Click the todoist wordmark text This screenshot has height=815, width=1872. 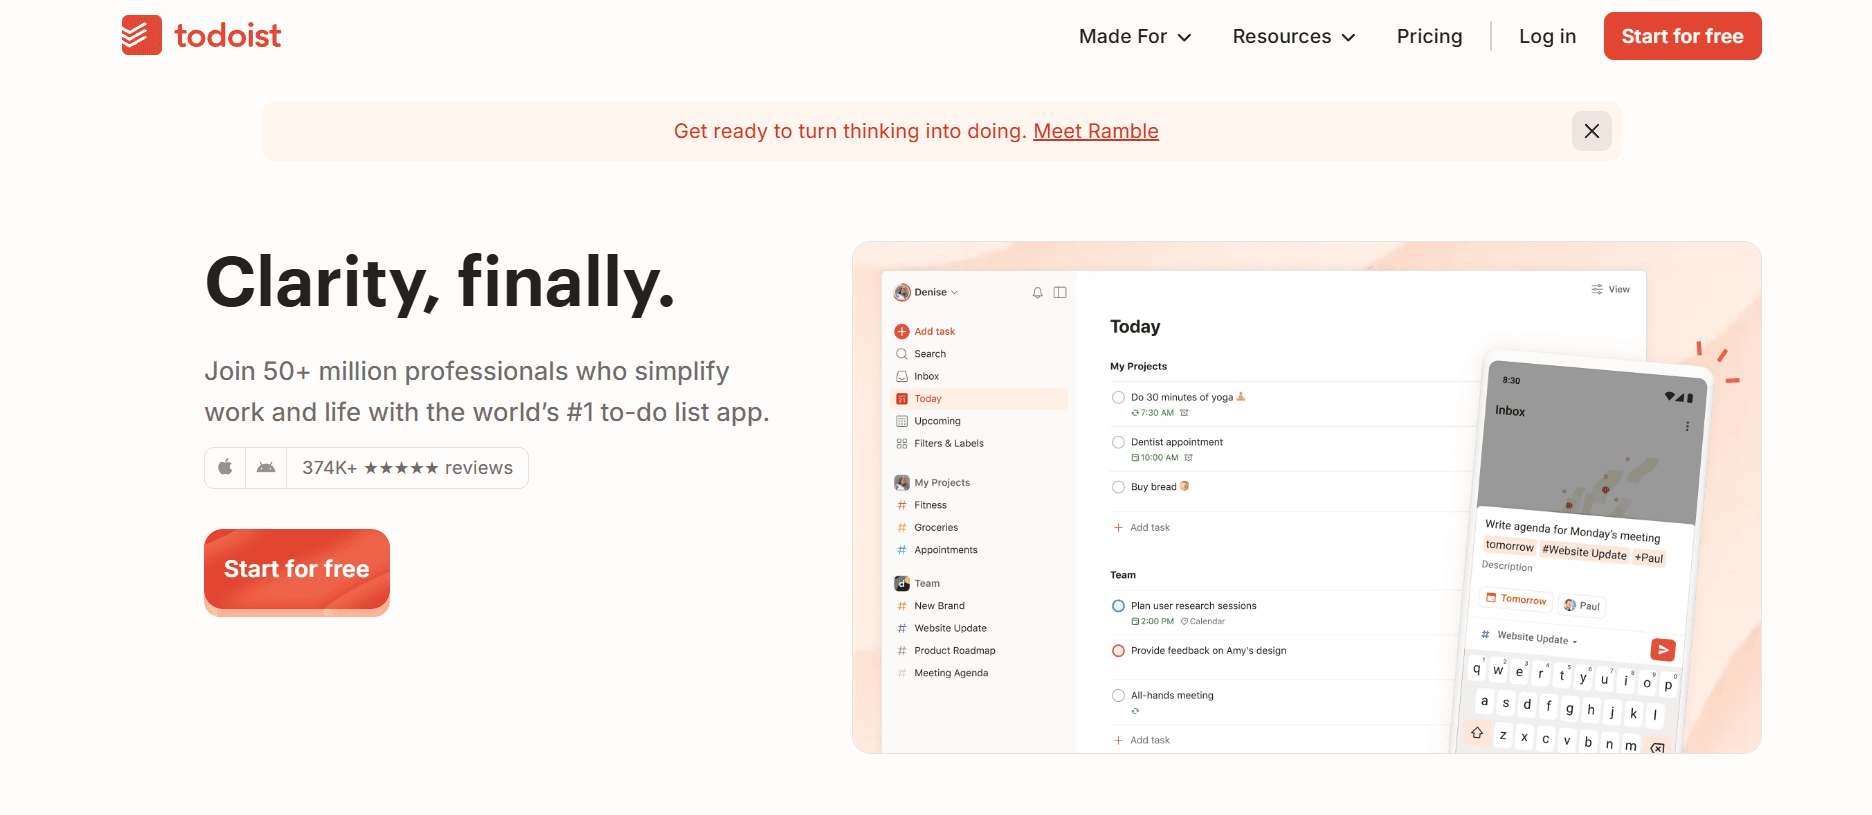tap(228, 36)
